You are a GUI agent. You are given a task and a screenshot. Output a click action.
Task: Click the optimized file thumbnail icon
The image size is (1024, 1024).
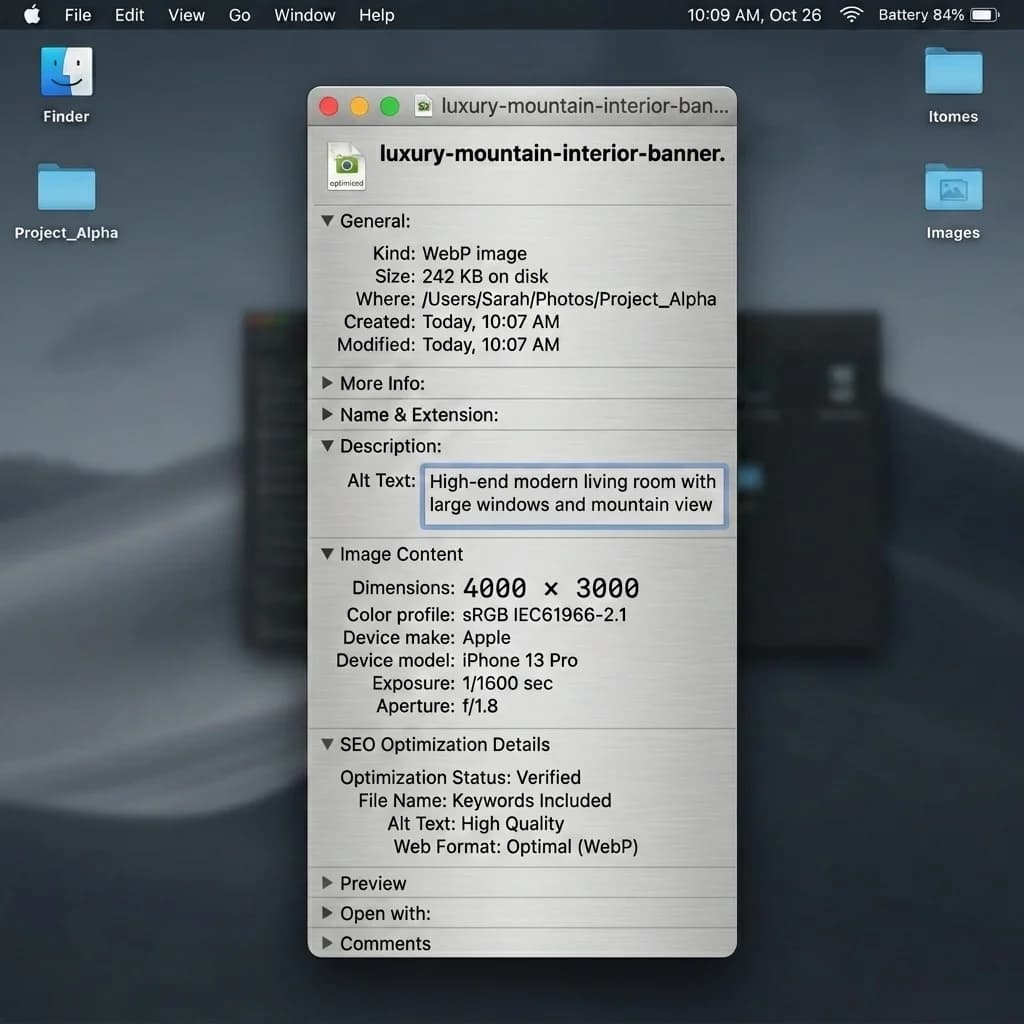(x=346, y=166)
